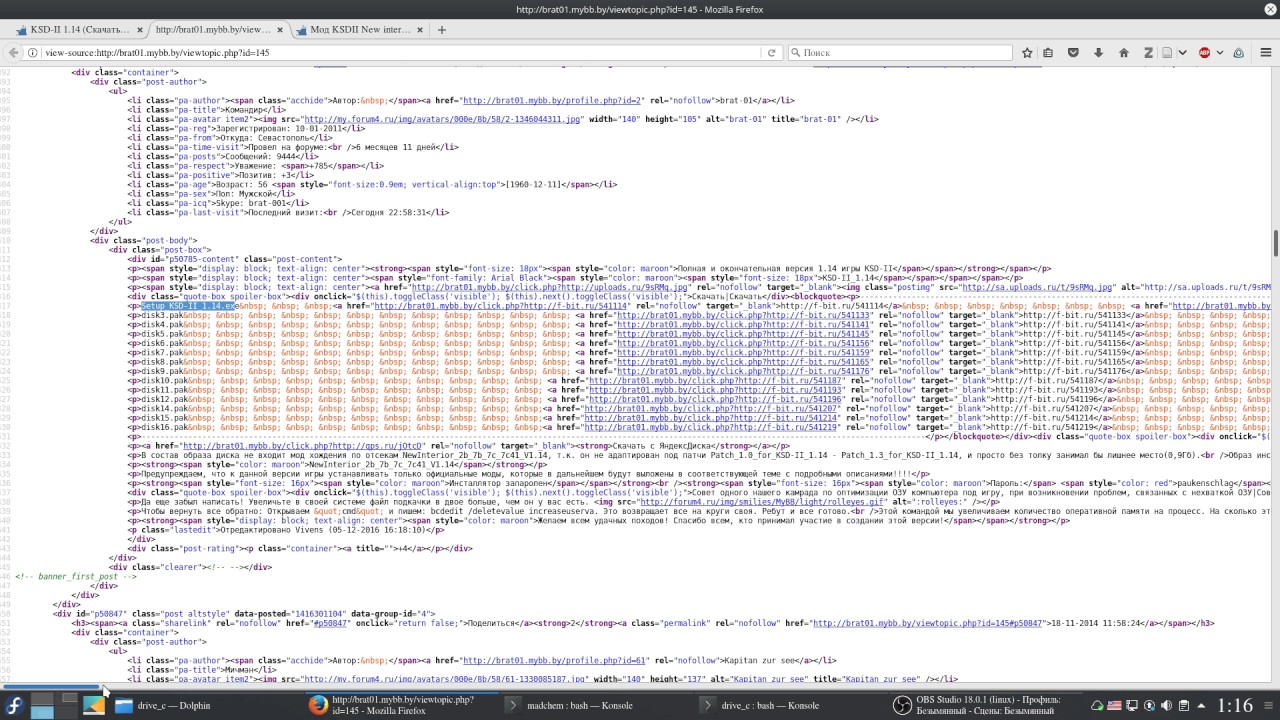1280x720 pixels.
Task: Bookmark this page with the star icon
Action: 1027,52
